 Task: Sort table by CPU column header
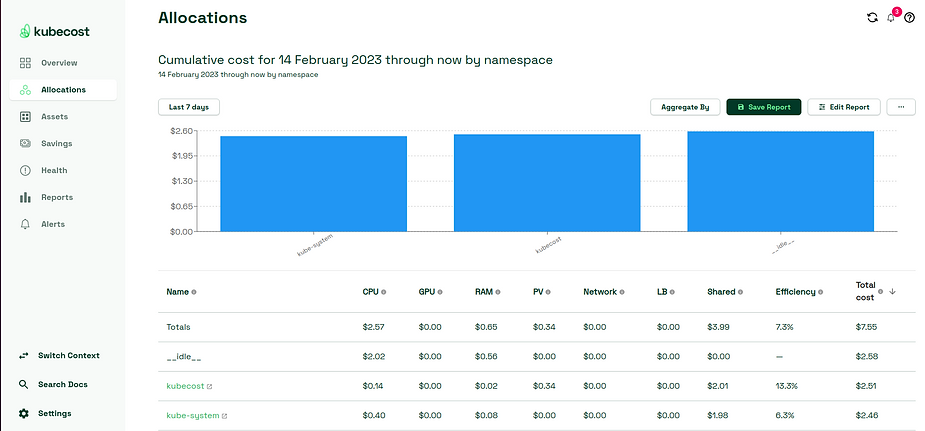click(x=370, y=292)
